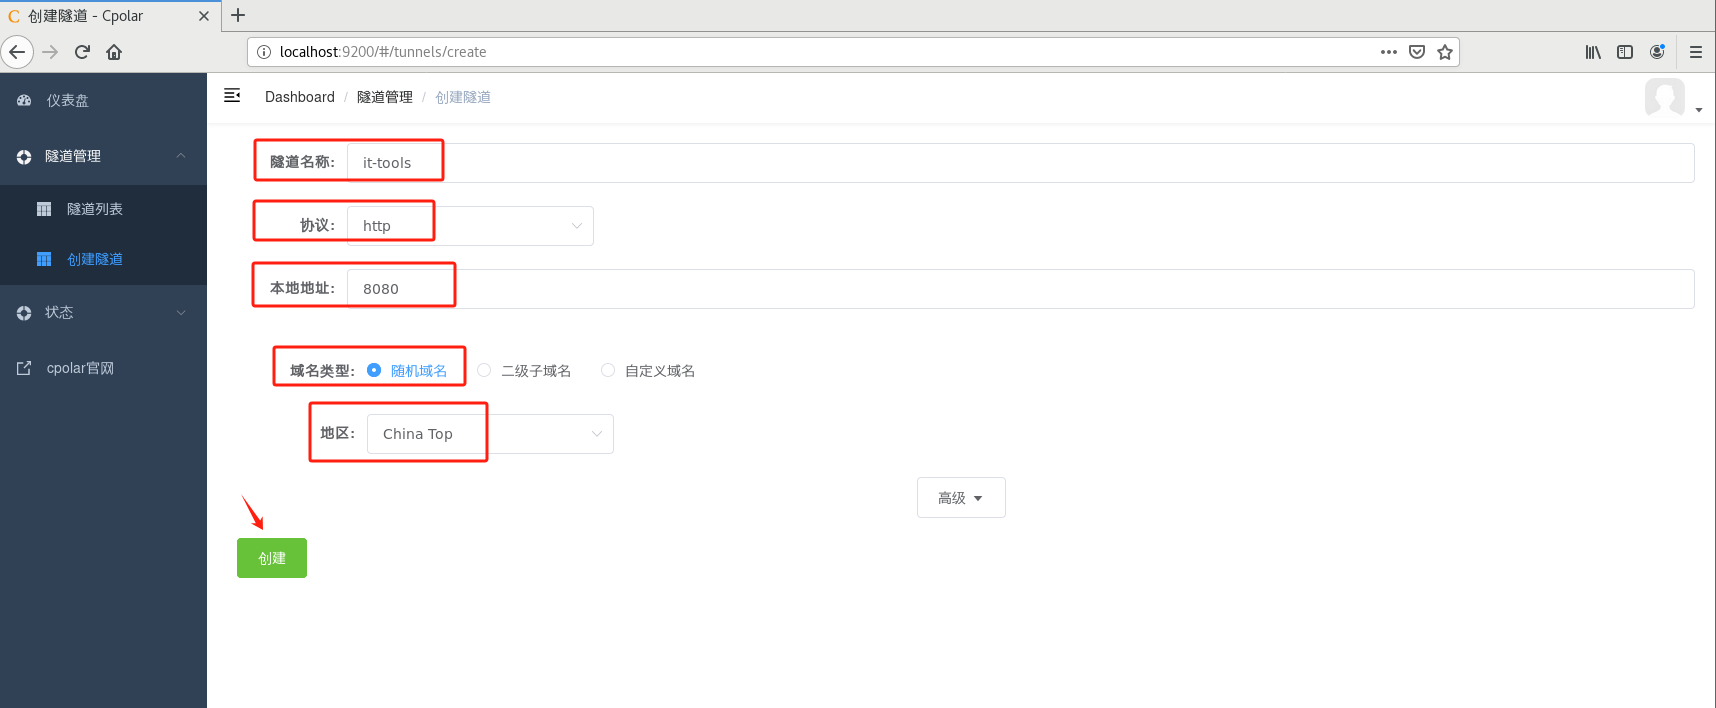
Task: Click the 隧道管理 breadcrumb
Action: (x=385, y=97)
